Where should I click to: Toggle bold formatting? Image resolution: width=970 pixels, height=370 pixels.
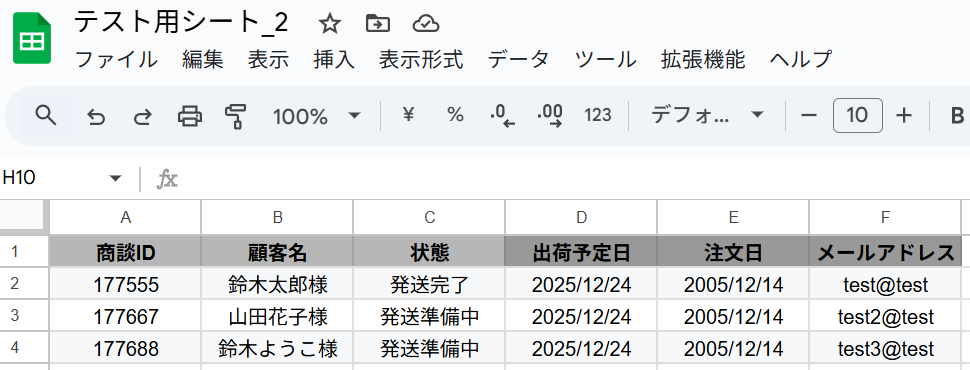pos(957,116)
